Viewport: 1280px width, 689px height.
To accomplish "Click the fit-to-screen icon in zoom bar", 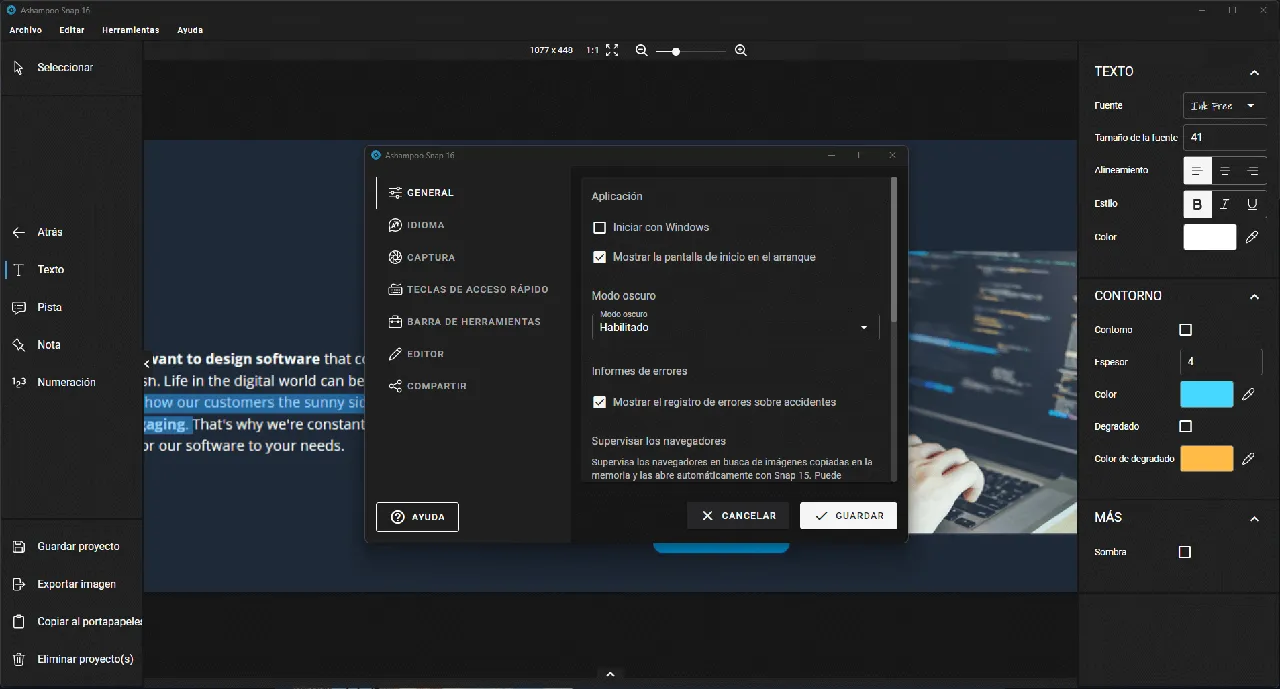I will pyautogui.click(x=612, y=50).
